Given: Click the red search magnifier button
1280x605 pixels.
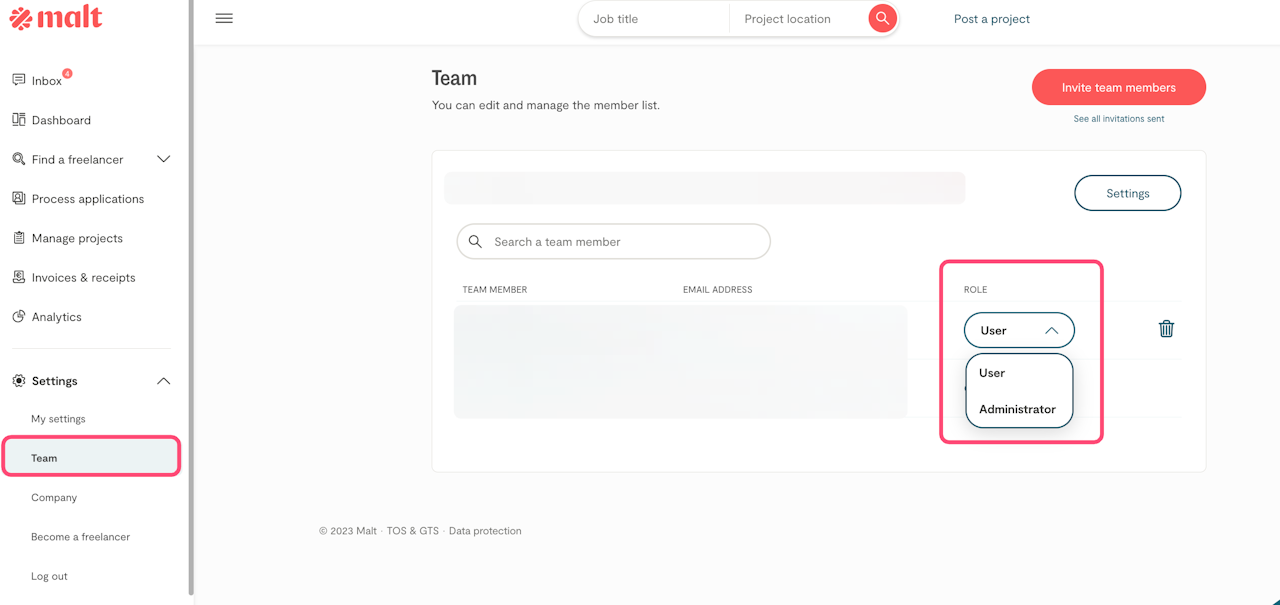Looking at the screenshot, I should click(882, 19).
